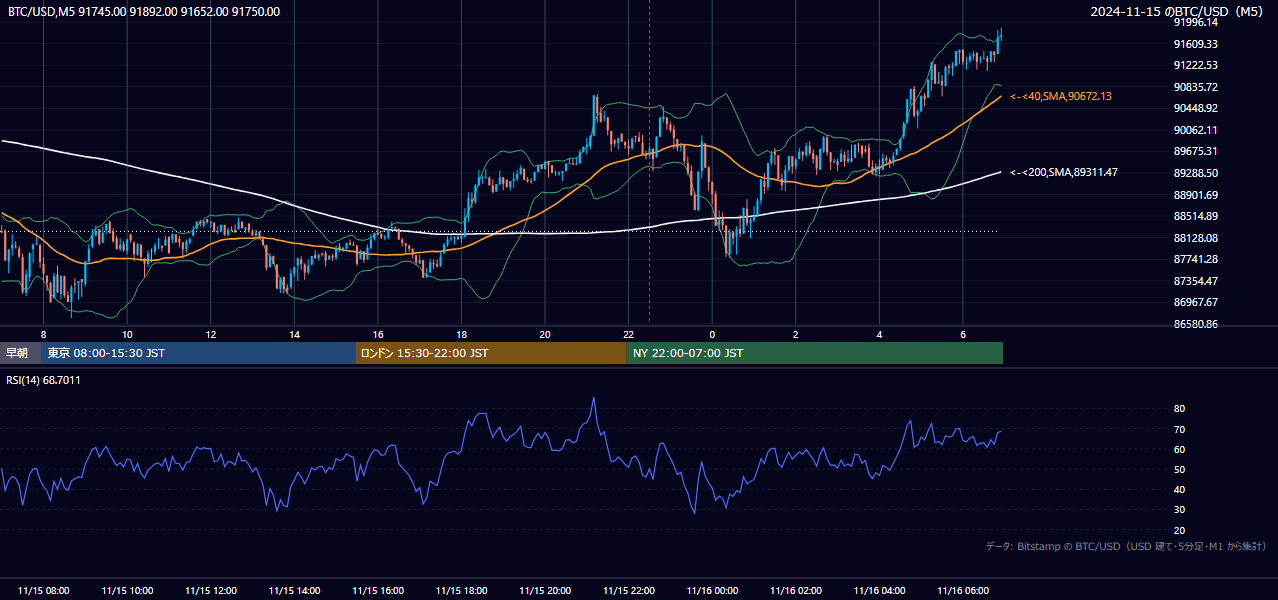The image size is (1278, 600).
Task: Click hour label 16 under the price chart
Action: pos(378,334)
